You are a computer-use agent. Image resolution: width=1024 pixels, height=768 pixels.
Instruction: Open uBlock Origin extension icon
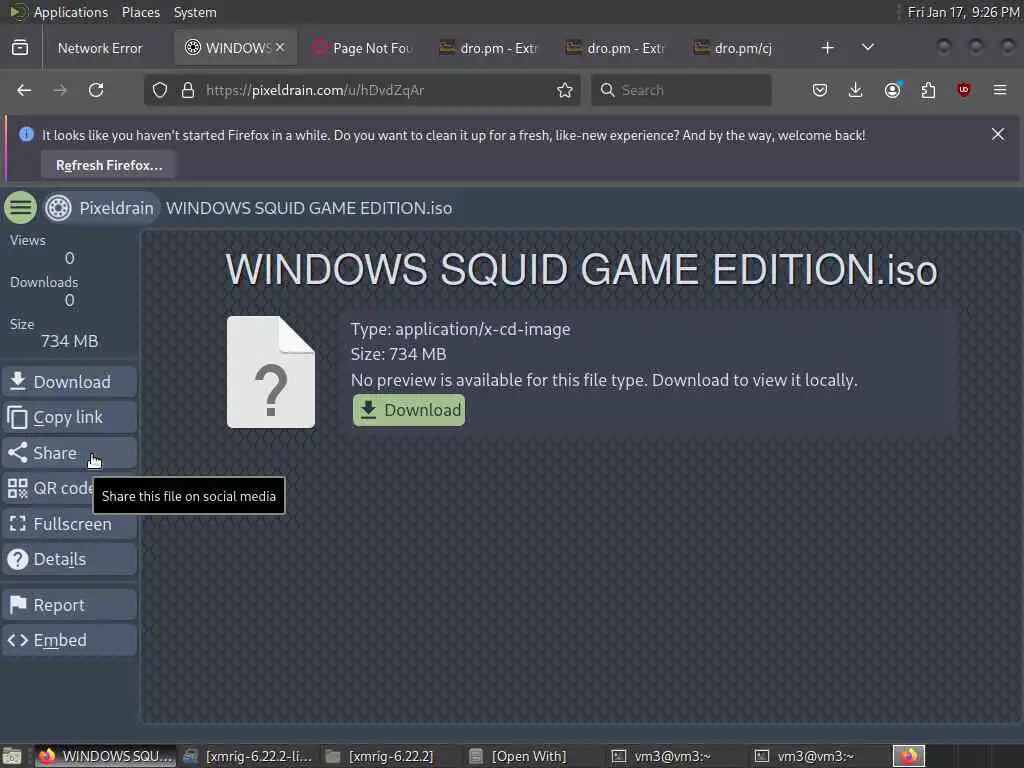tap(963, 90)
